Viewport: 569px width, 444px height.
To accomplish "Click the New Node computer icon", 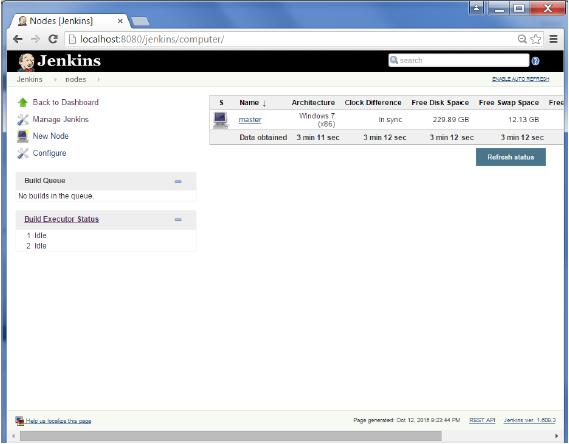I will click(22, 136).
